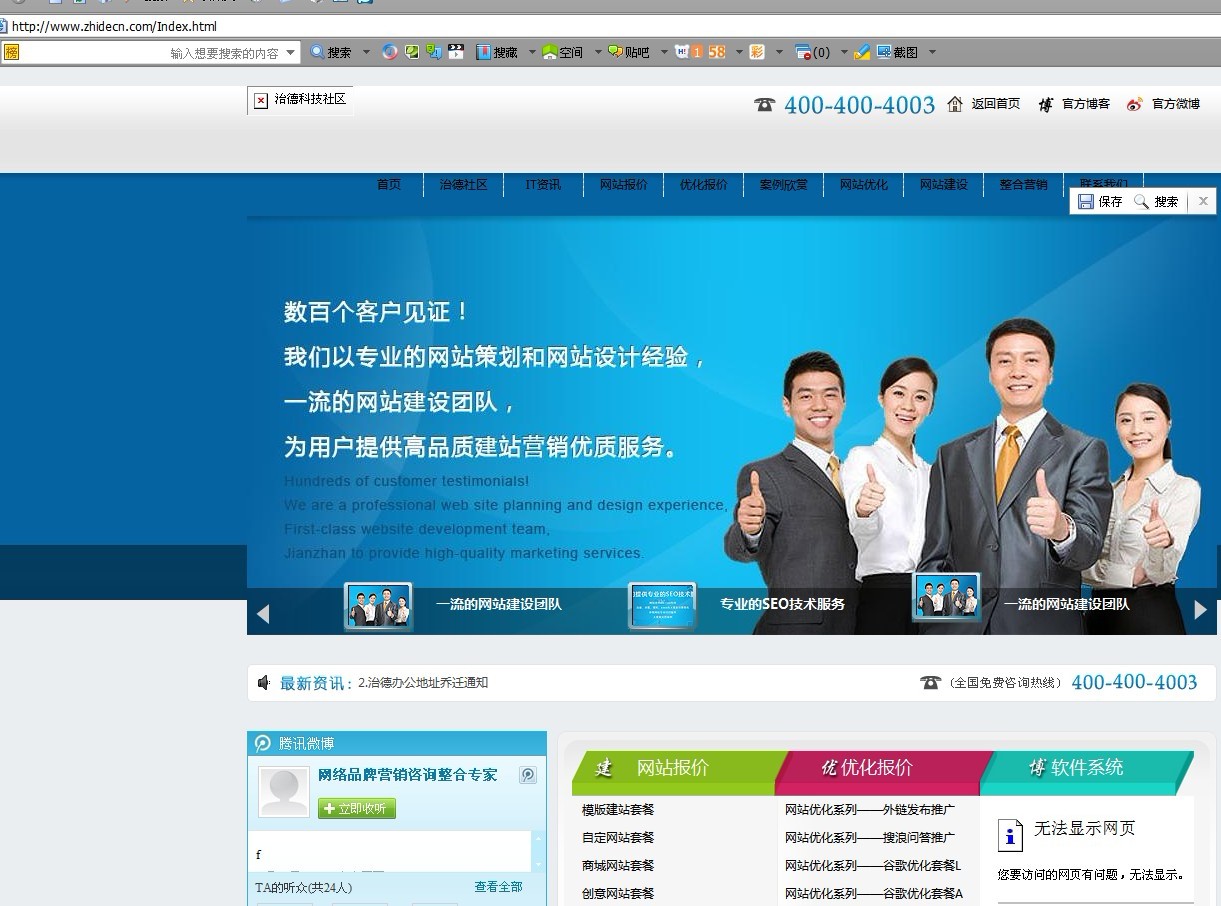Click the 官方微博 link at top right
This screenshot has width=1221, height=906.
click(x=1175, y=104)
